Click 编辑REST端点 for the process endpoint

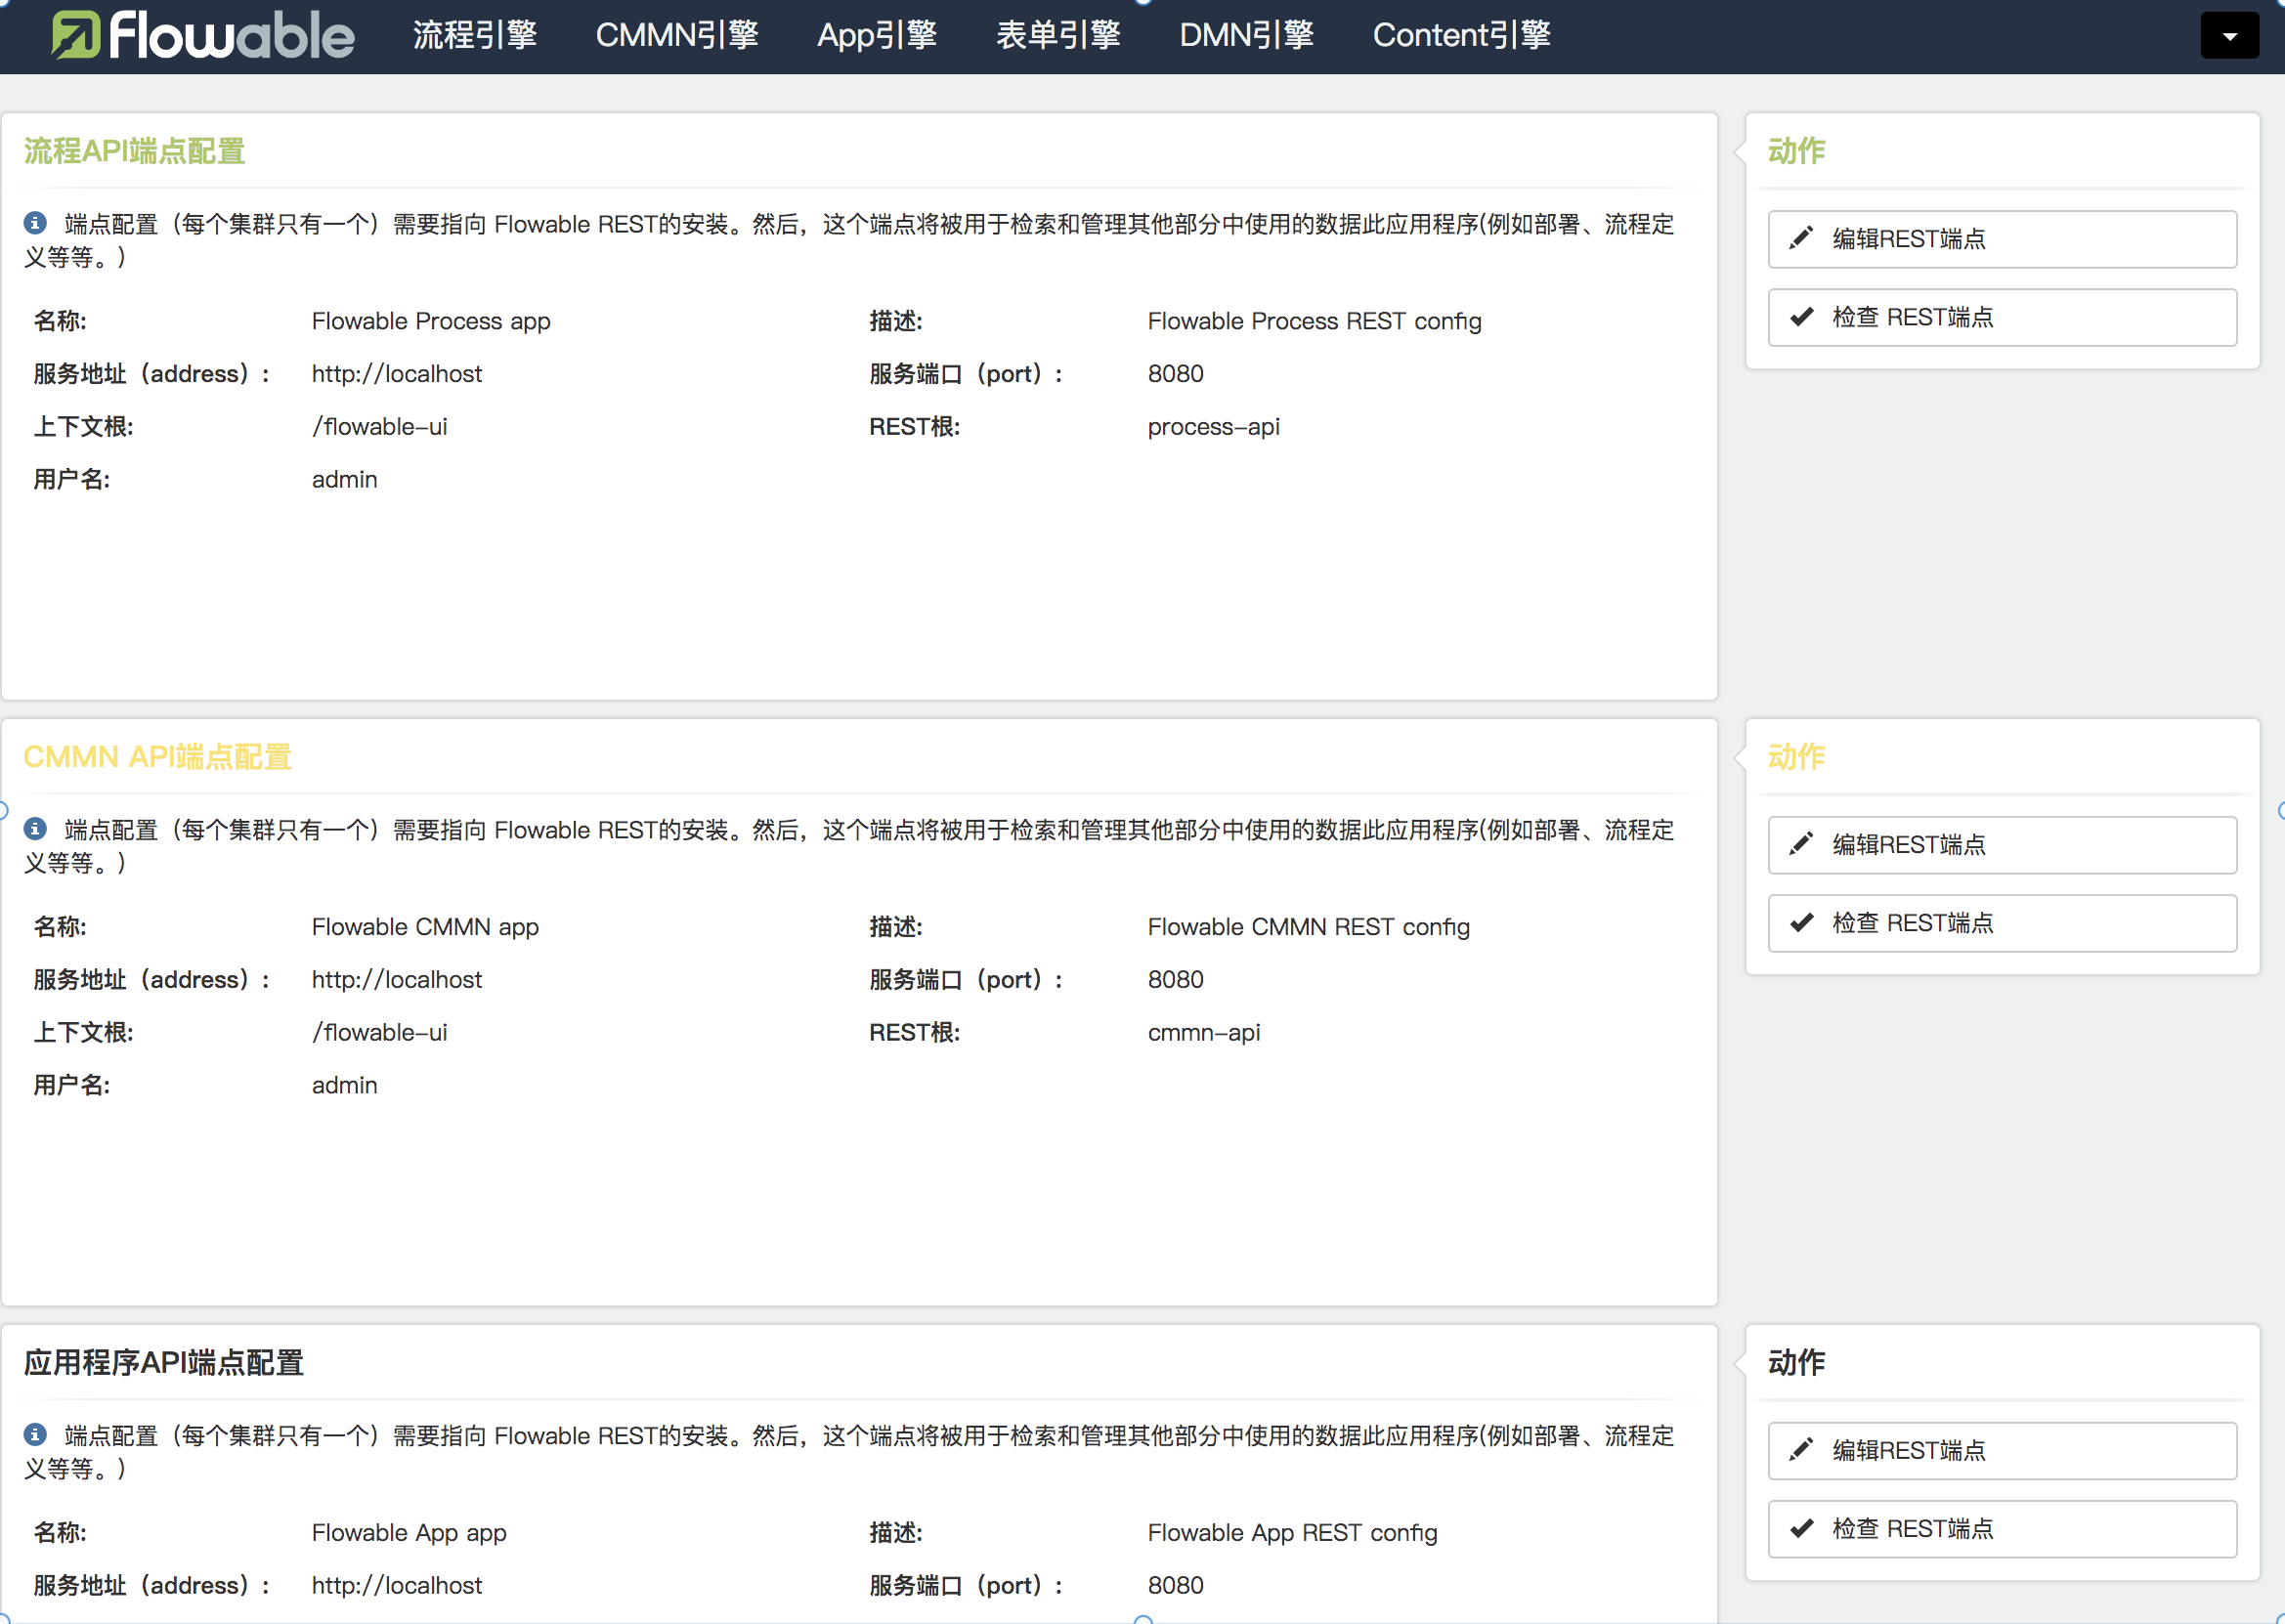(2002, 239)
